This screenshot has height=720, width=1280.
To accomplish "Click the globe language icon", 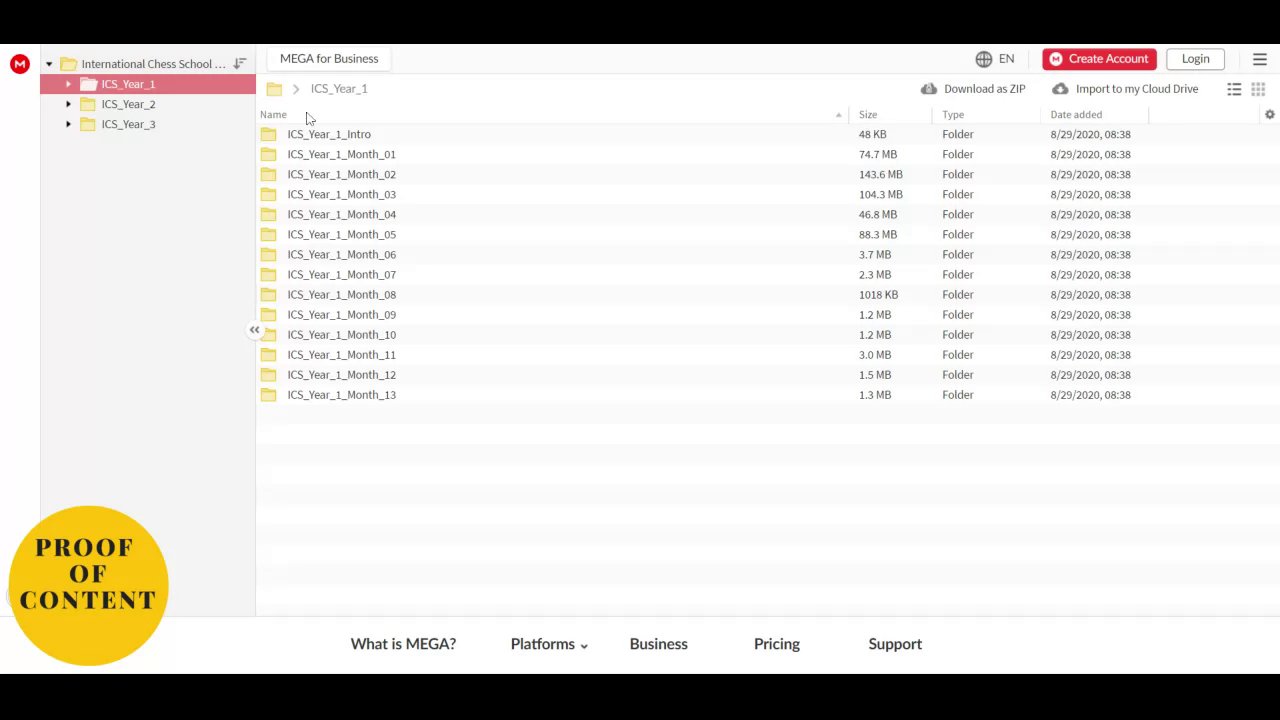I will (984, 59).
